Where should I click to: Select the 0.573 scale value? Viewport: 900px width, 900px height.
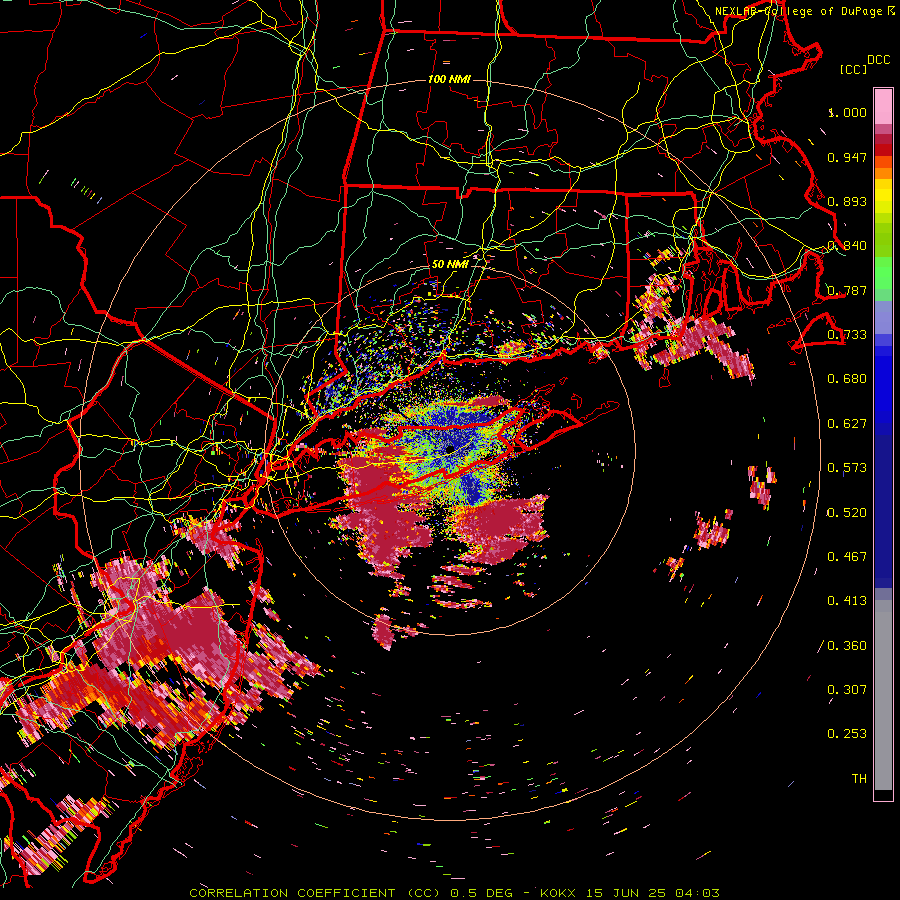pos(847,468)
